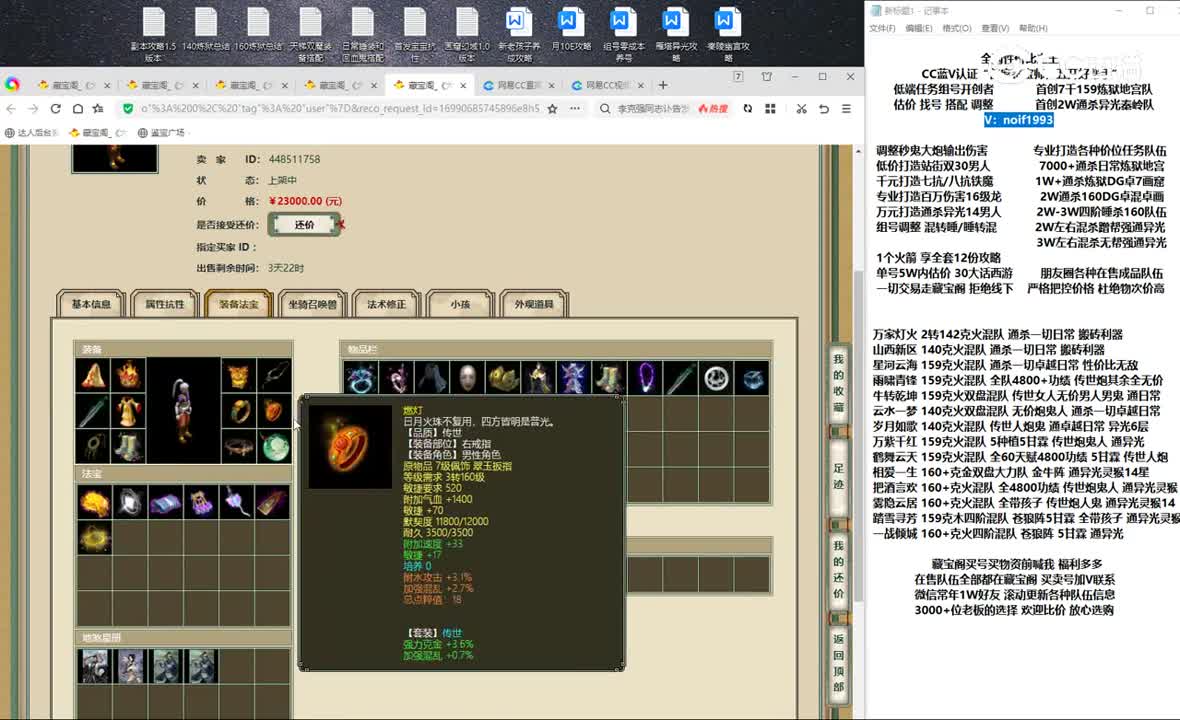Open Notepad 格式(O) menu

(956, 28)
